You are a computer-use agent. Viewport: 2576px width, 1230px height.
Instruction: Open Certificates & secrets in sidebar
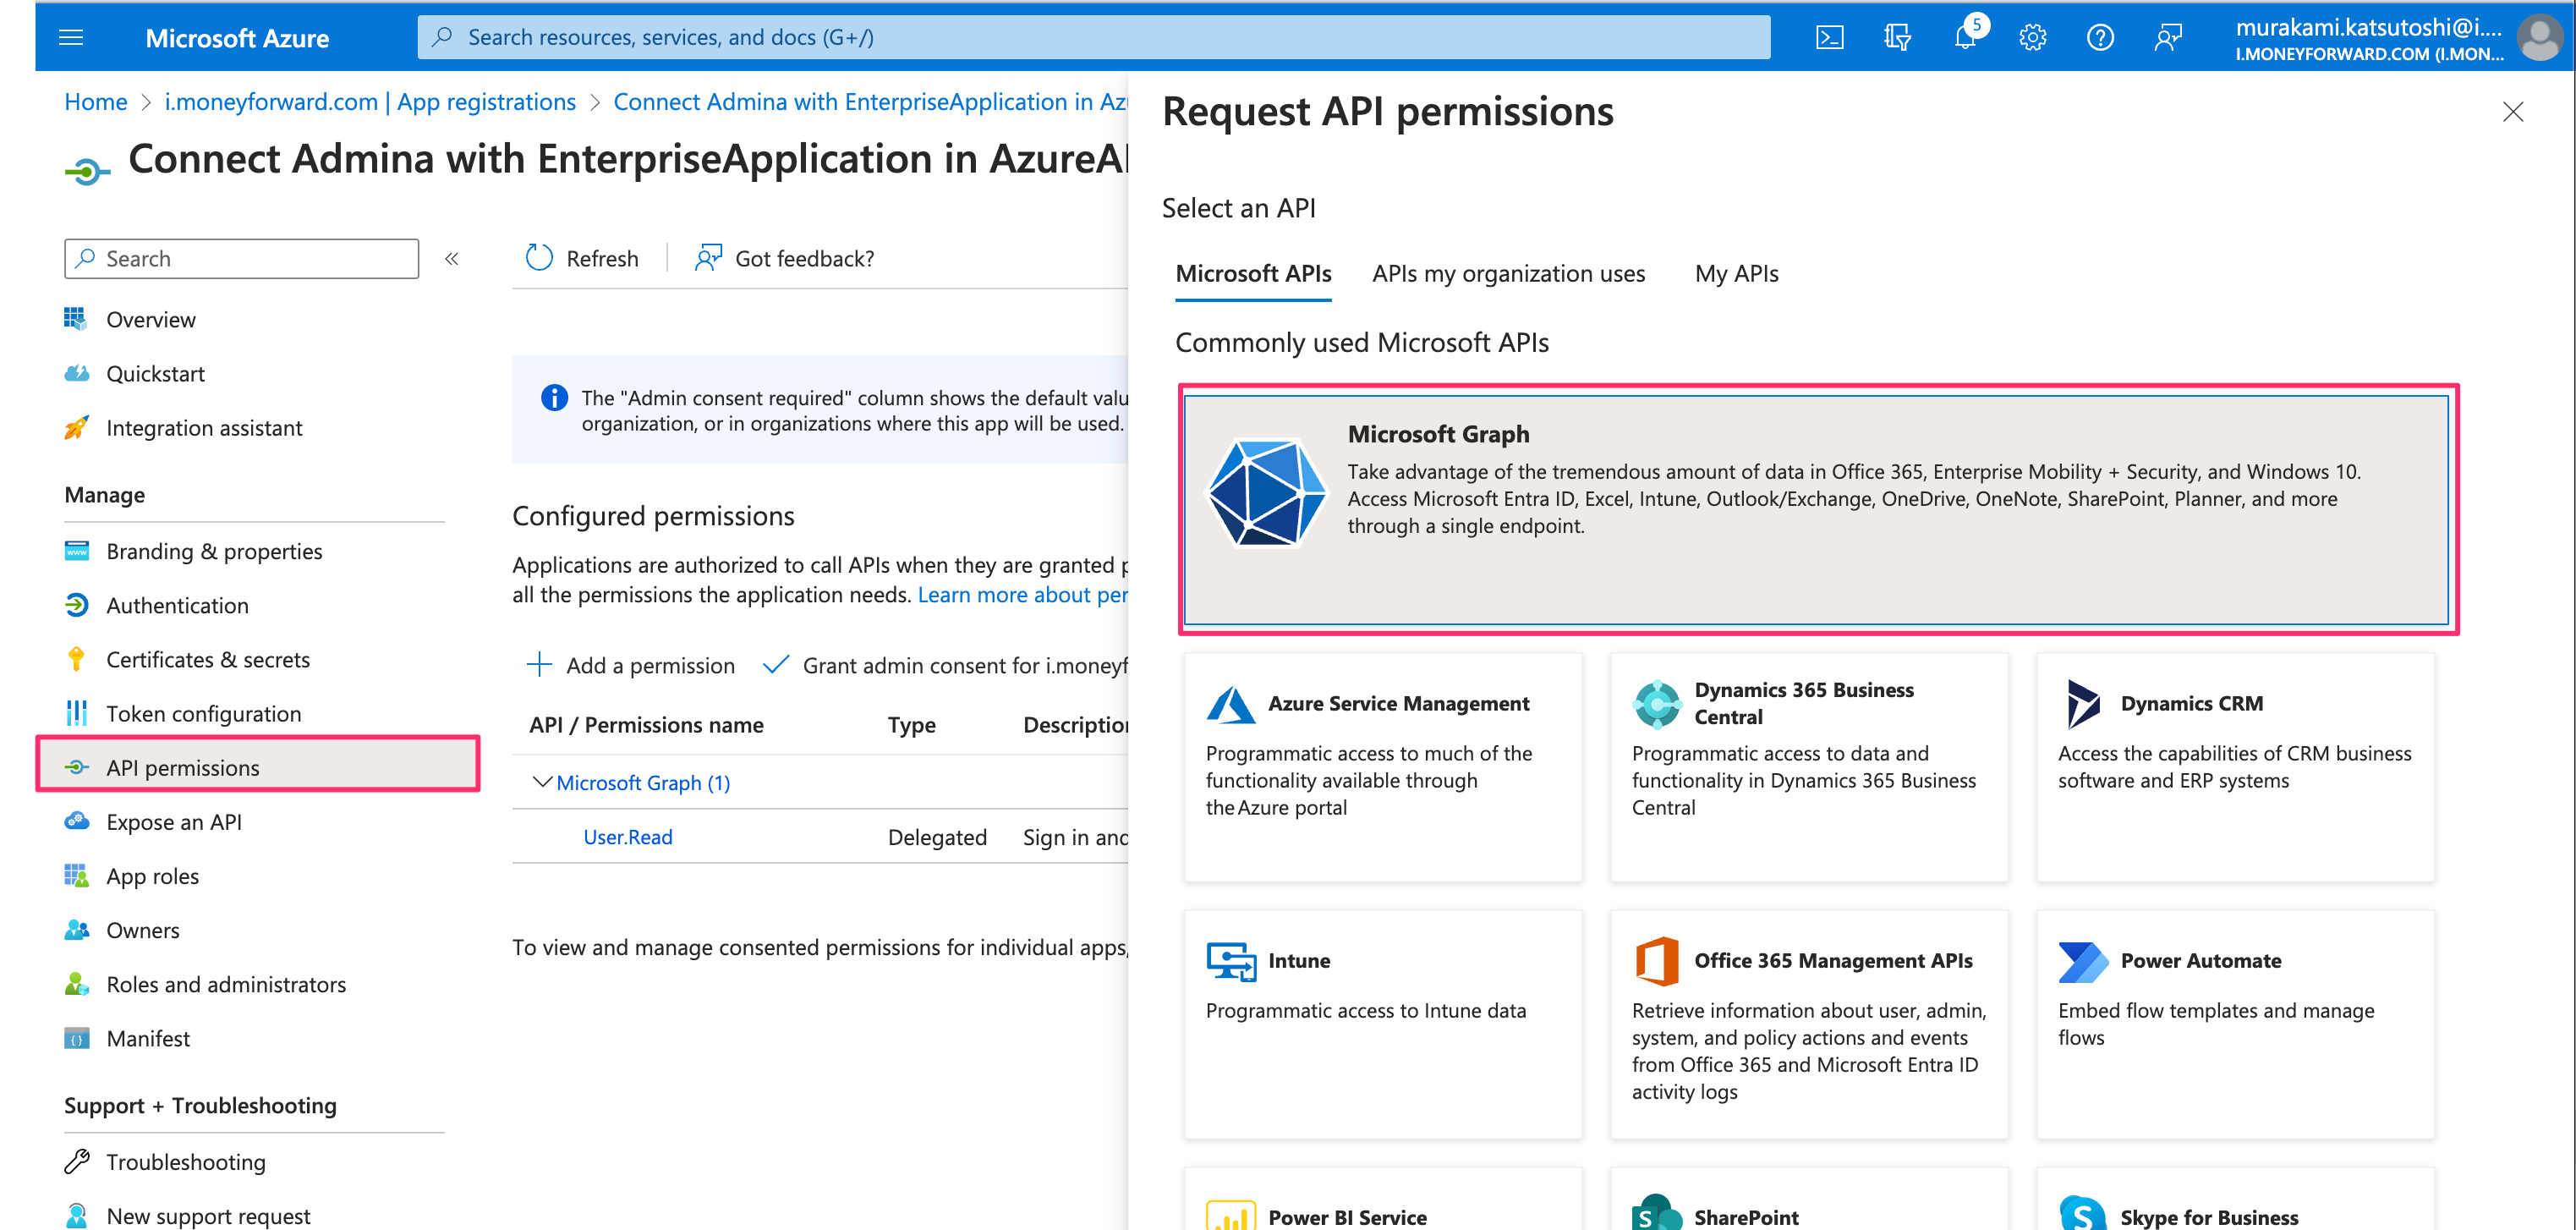pos(207,659)
